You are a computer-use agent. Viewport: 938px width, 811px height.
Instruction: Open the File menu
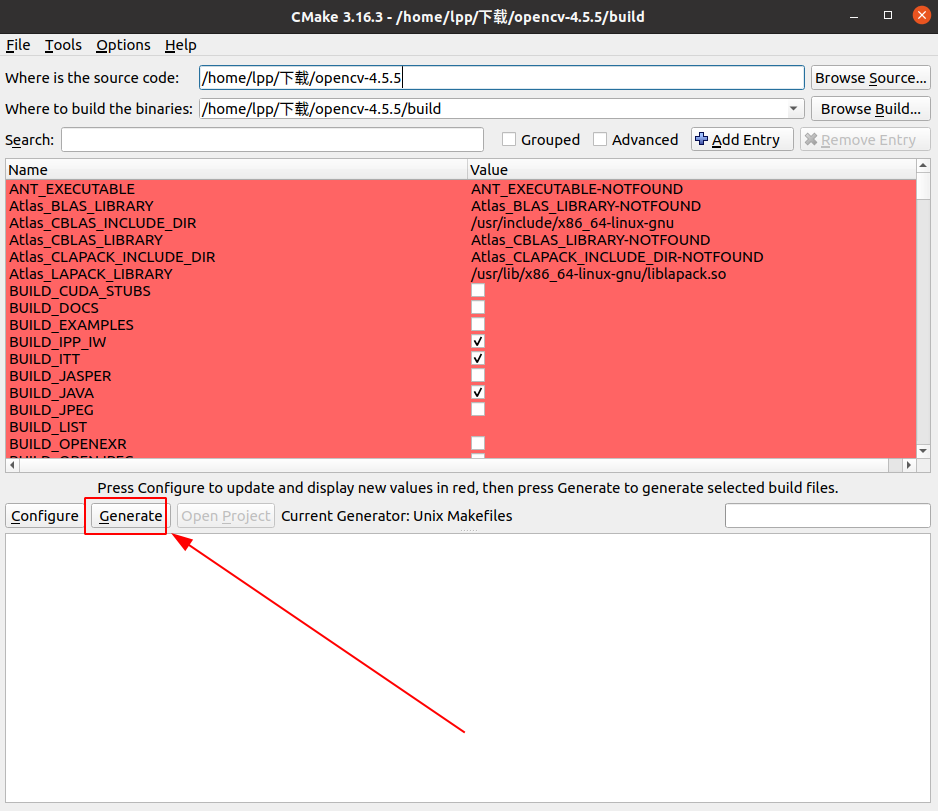[18, 45]
